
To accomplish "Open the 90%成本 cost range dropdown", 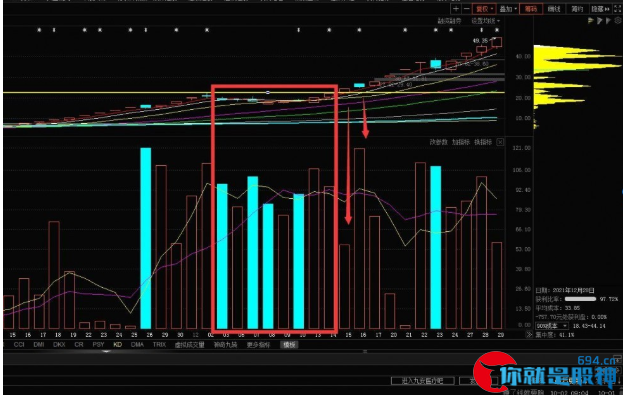I will (x=551, y=326).
